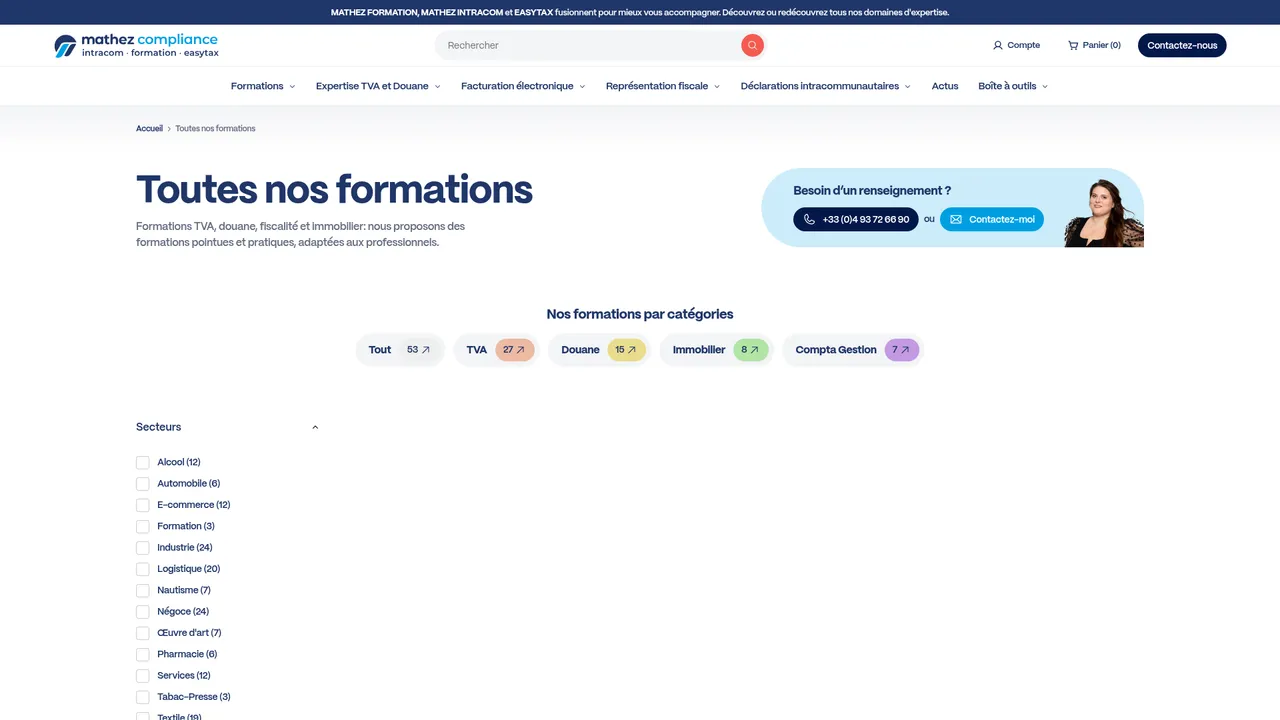Check the Formation sector checkbox

coord(143,526)
